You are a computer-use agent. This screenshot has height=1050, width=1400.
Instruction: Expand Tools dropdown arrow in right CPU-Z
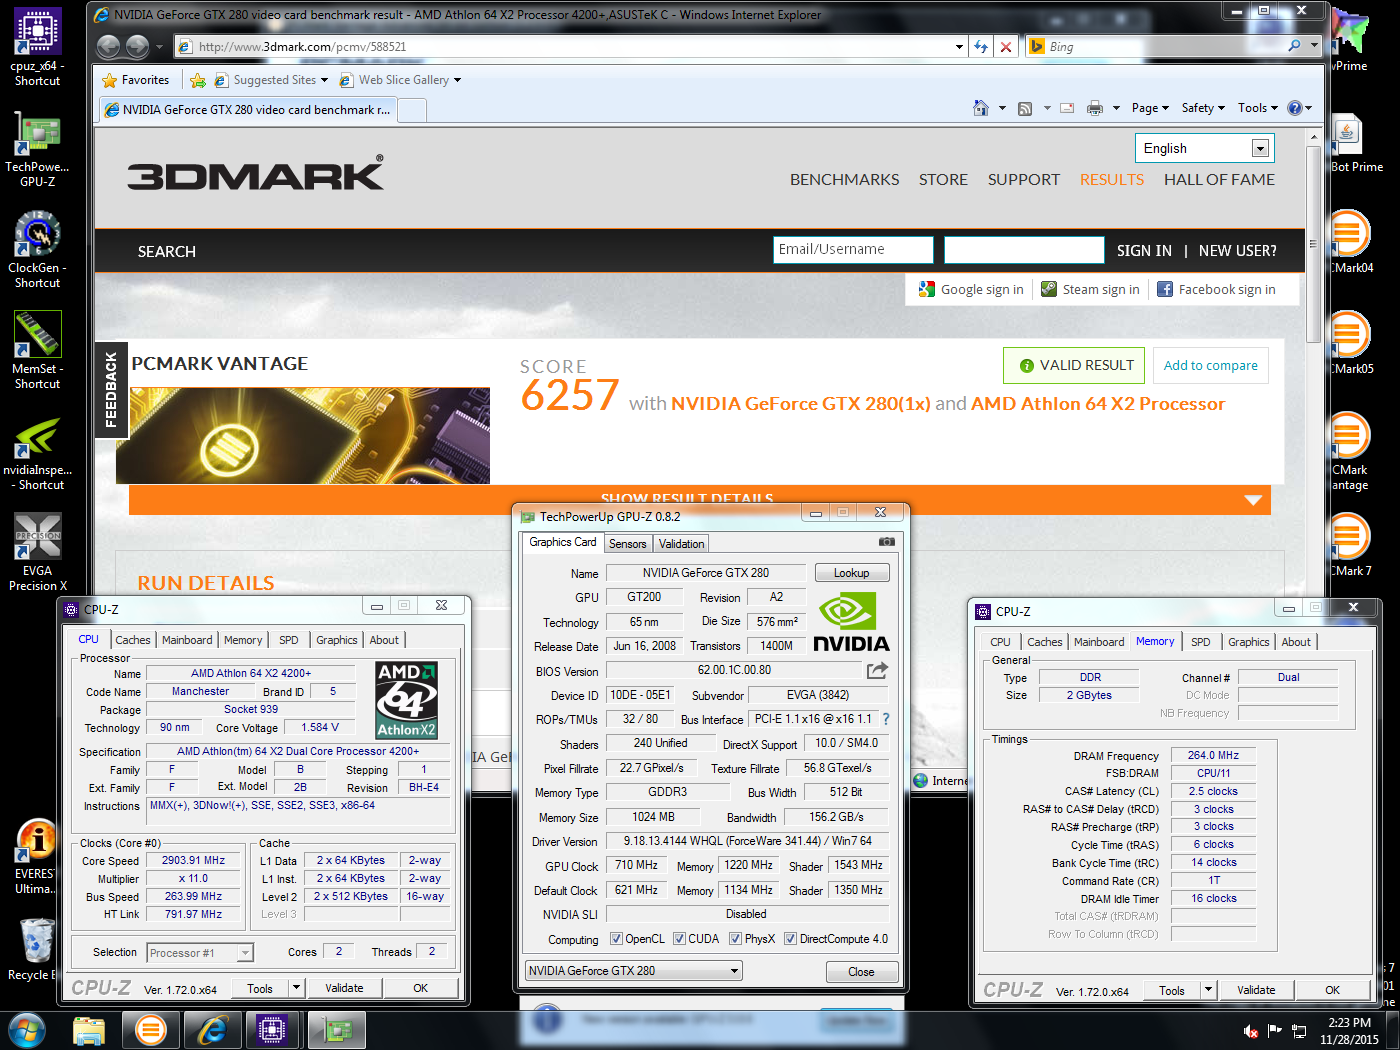[1208, 990]
